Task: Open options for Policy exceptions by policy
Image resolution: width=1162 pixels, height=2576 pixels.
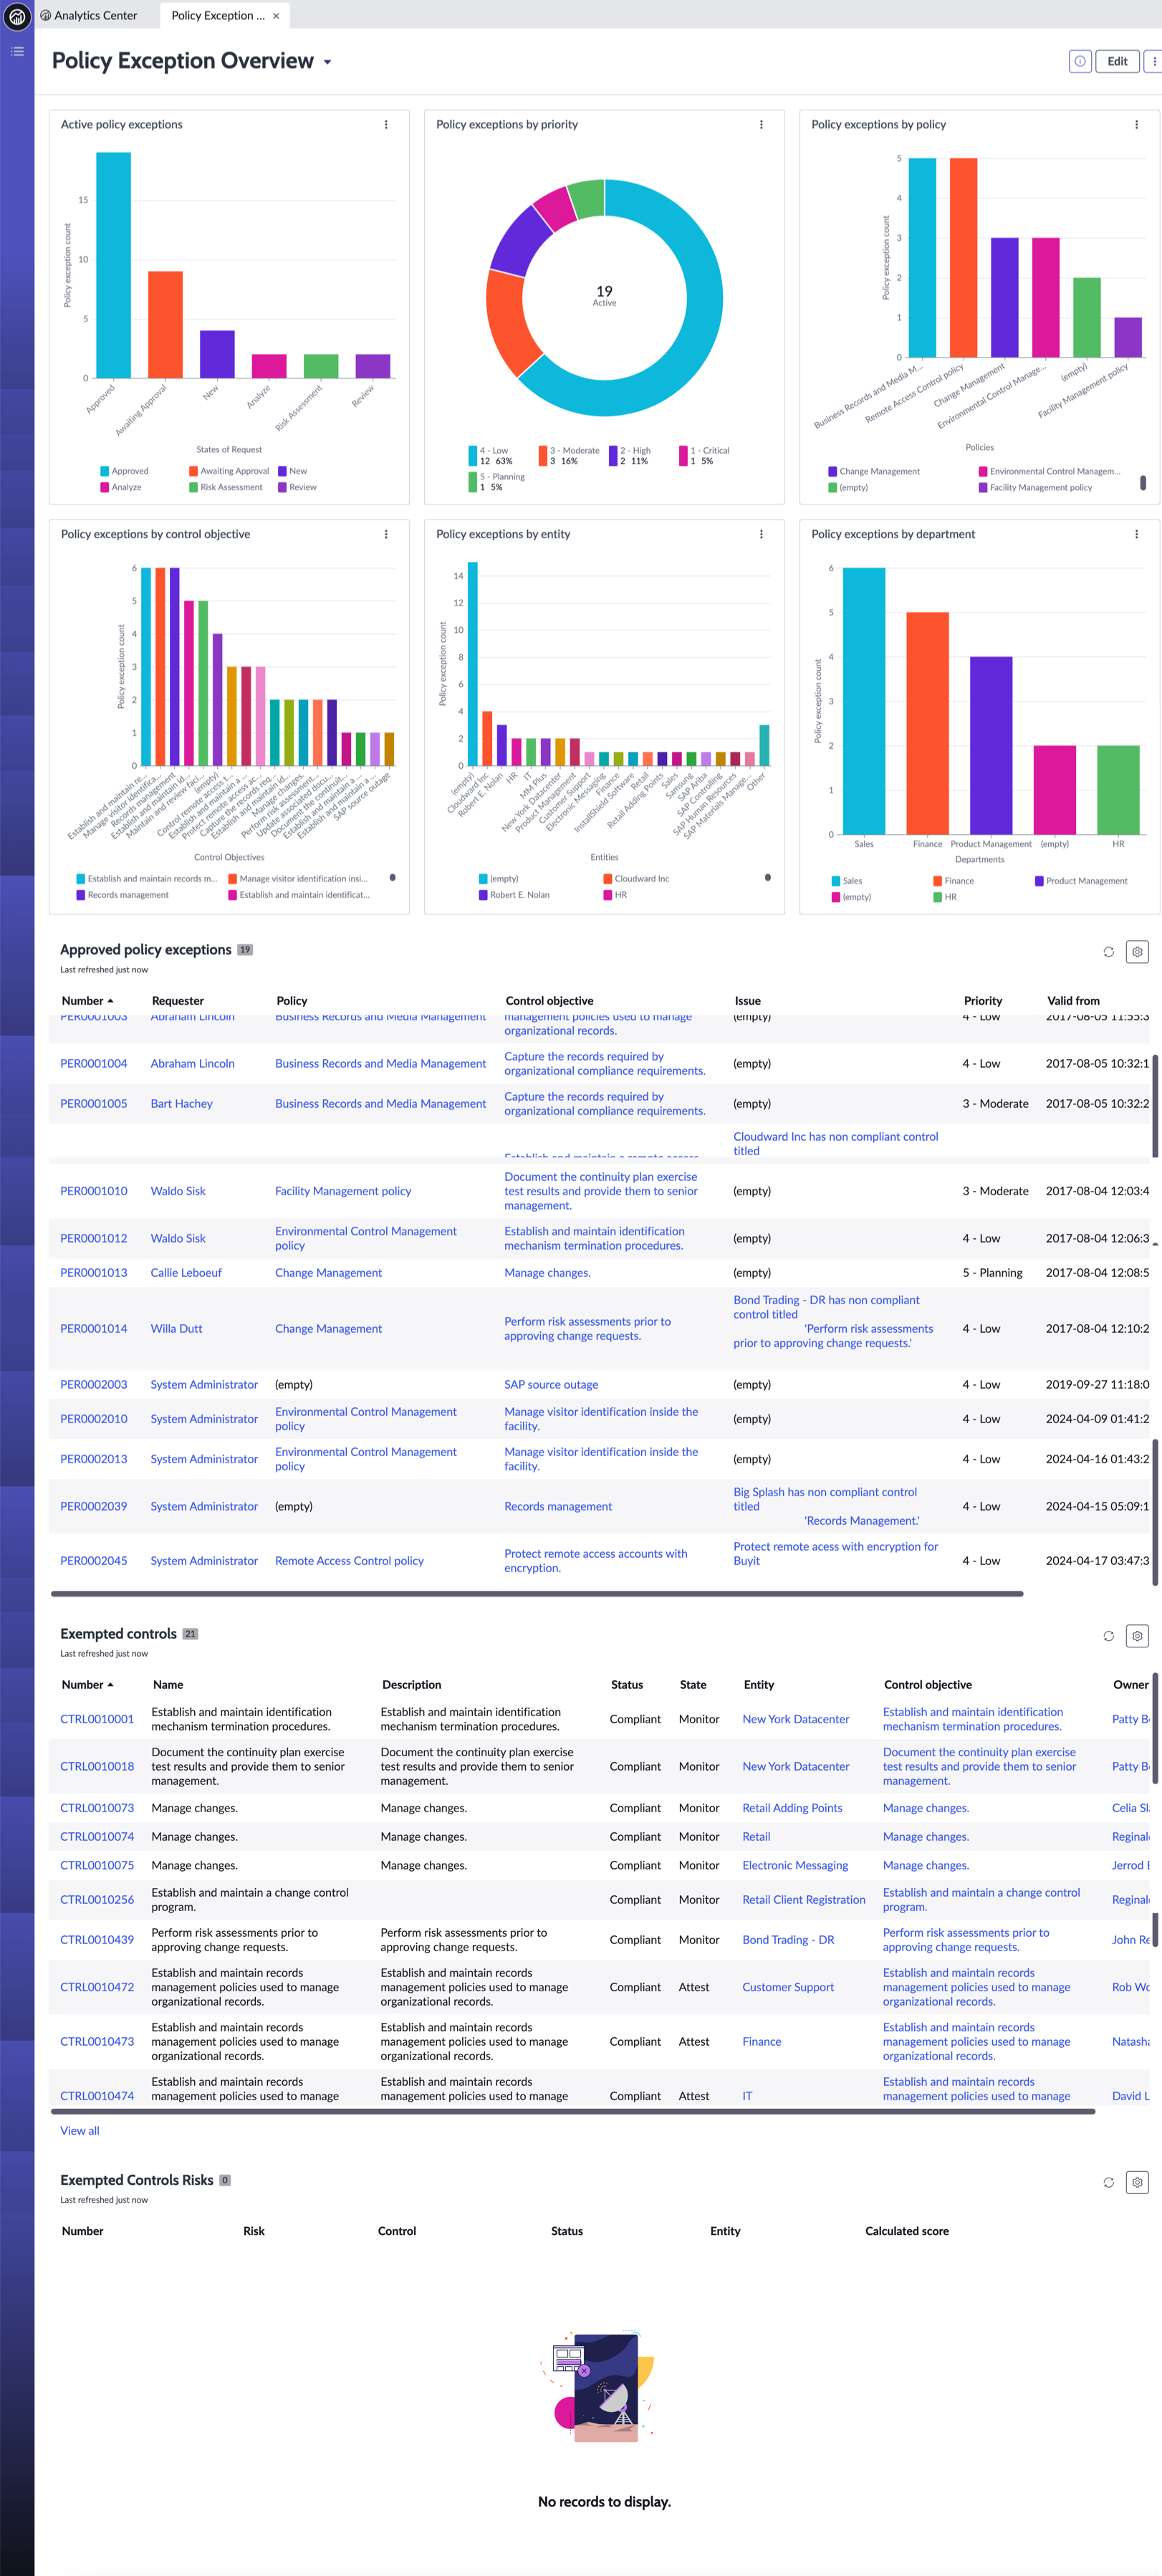Action: (1136, 125)
